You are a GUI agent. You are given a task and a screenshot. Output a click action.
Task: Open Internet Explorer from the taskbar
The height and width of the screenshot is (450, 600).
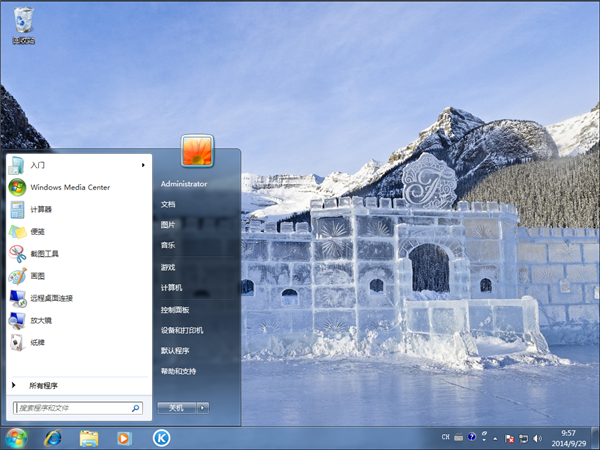52,438
